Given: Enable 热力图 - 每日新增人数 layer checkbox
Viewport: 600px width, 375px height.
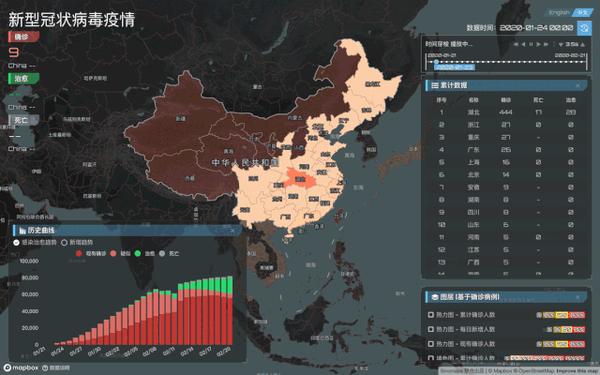Looking at the screenshot, I should tap(430, 329).
